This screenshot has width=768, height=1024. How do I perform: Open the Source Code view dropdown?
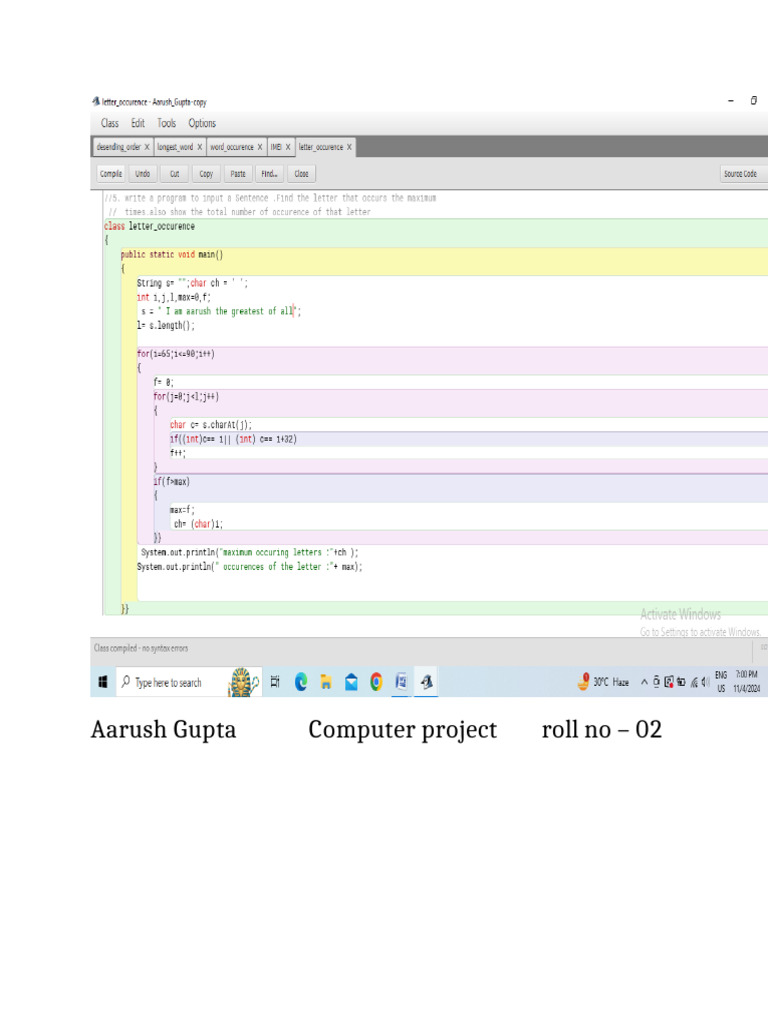click(743, 174)
